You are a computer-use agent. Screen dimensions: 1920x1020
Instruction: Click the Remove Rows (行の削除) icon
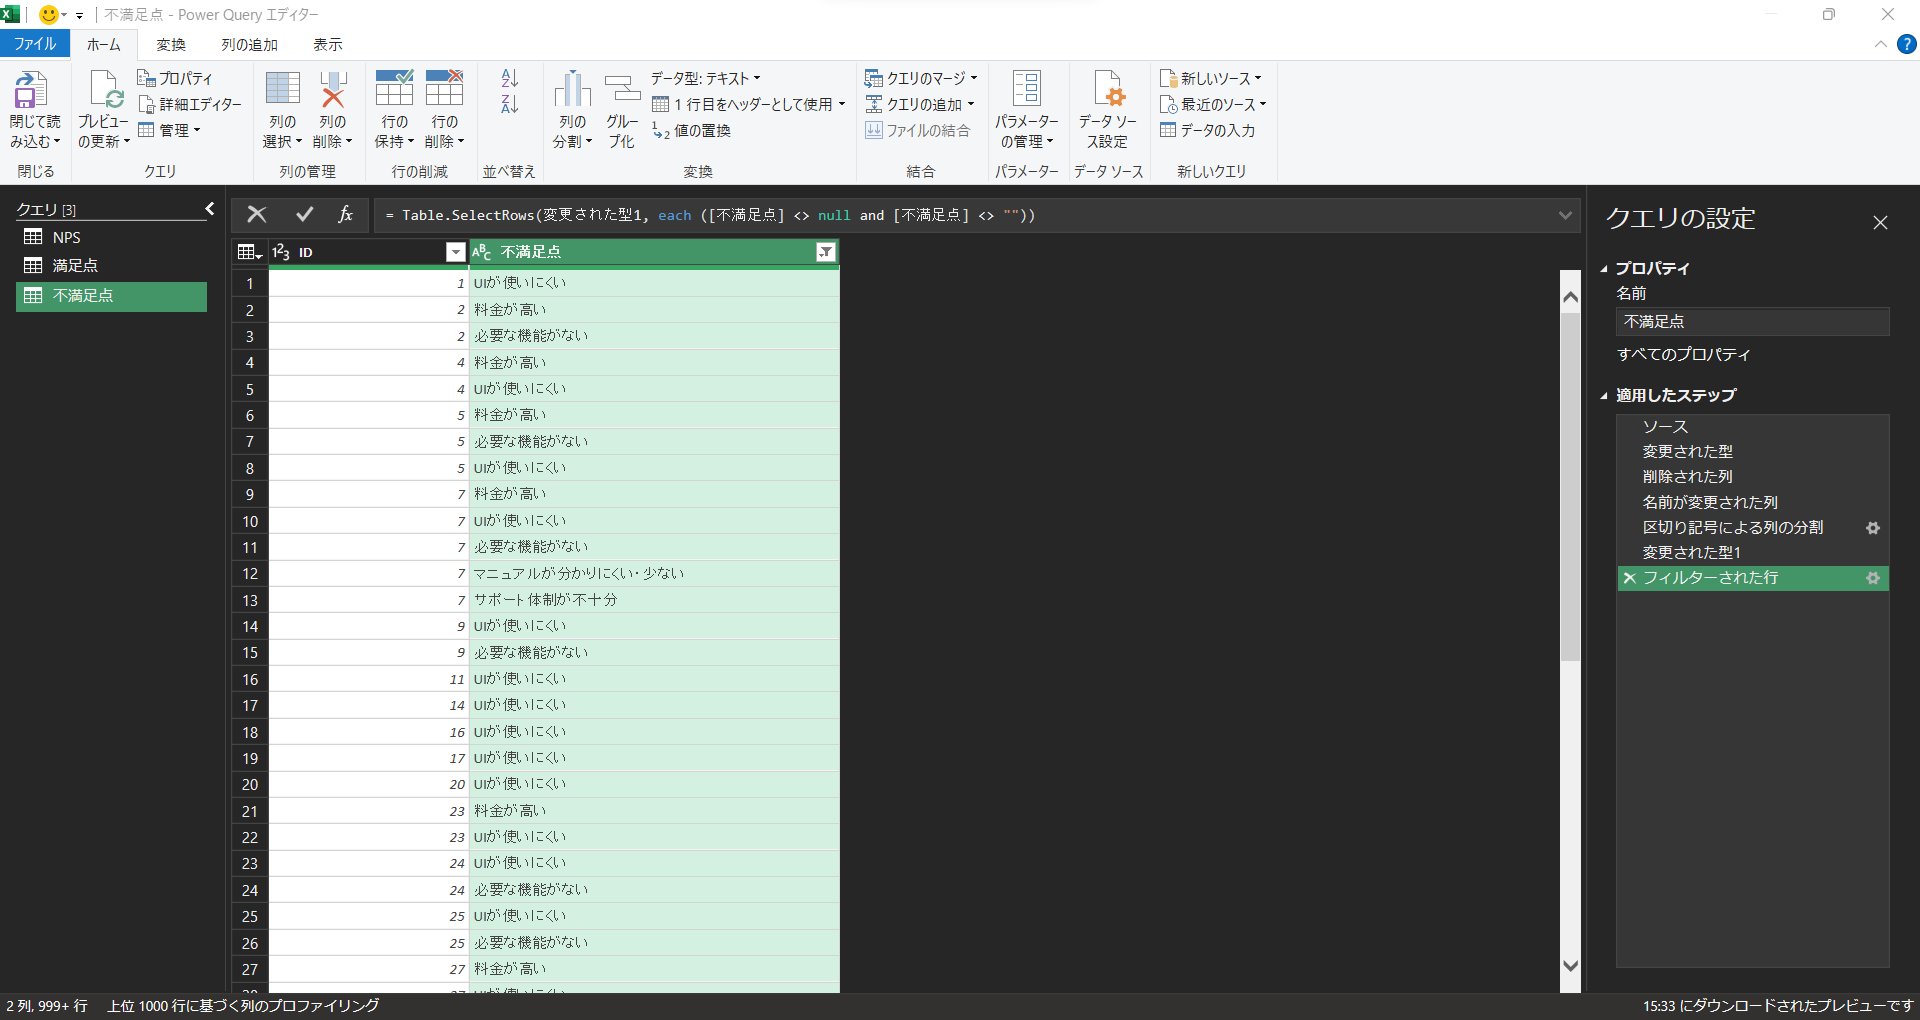[x=444, y=88]
